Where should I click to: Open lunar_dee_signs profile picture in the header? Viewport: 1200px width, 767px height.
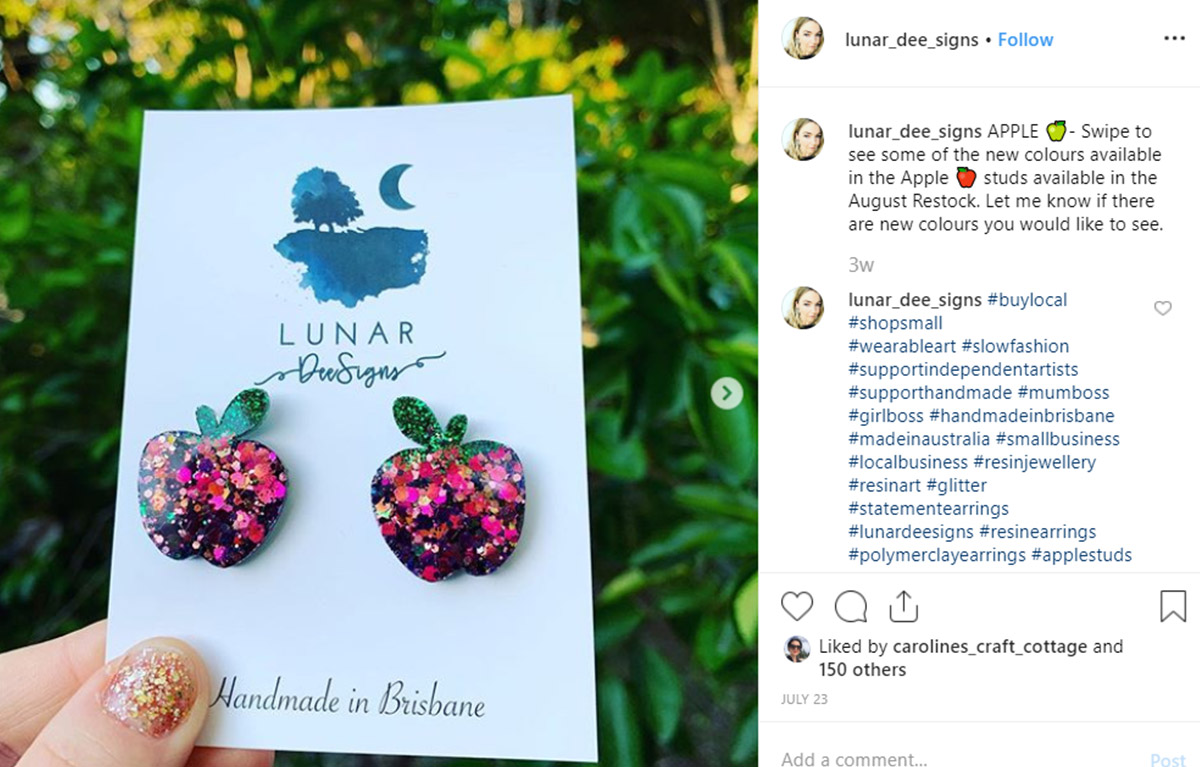pyautogui.click(x=803, y=38)
